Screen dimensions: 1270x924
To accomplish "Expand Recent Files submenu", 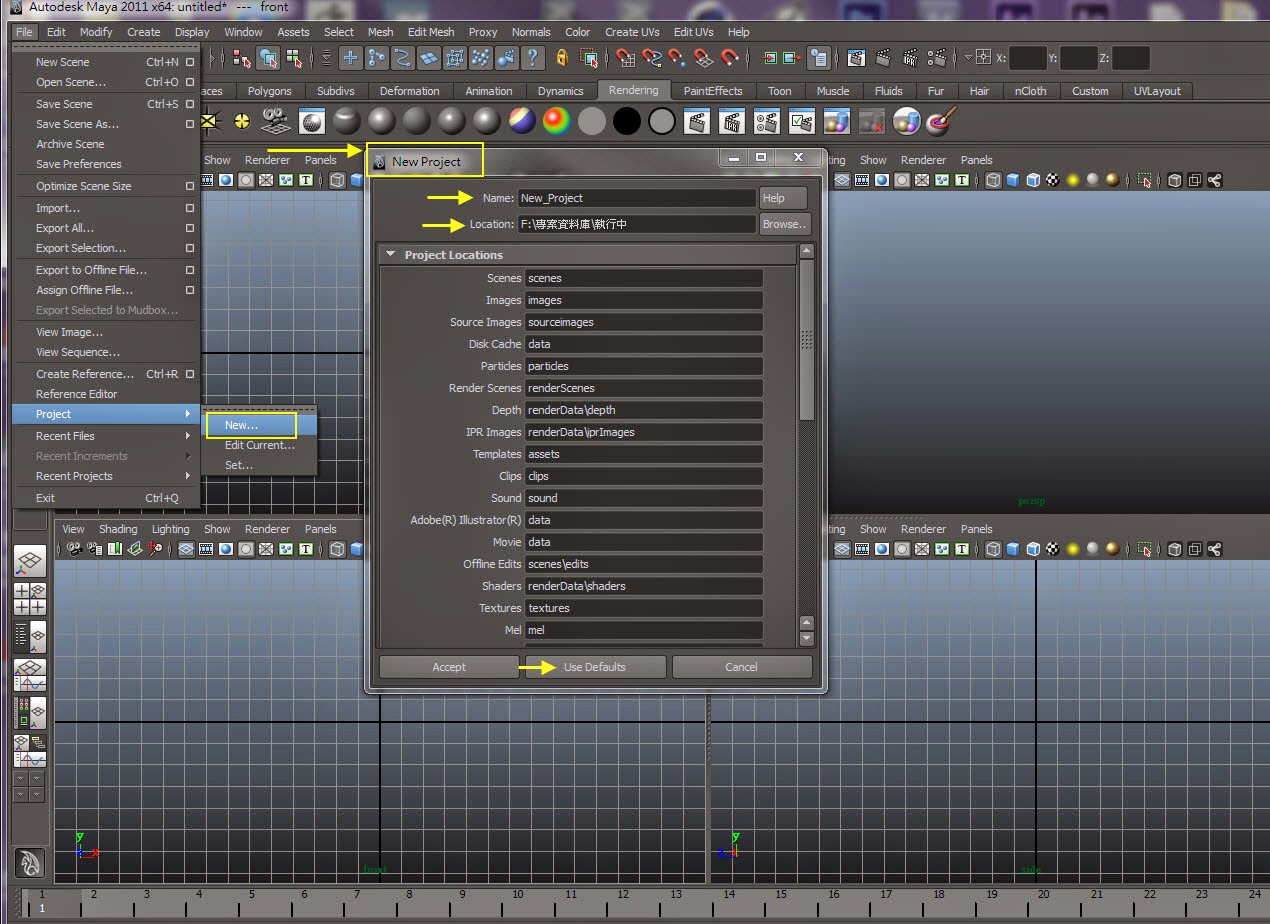I will point(187,436).
